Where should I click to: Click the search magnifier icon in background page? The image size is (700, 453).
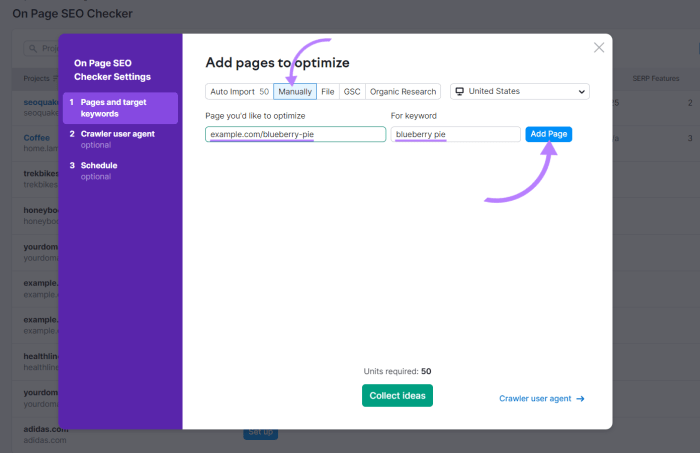click(x=33, y=48)
